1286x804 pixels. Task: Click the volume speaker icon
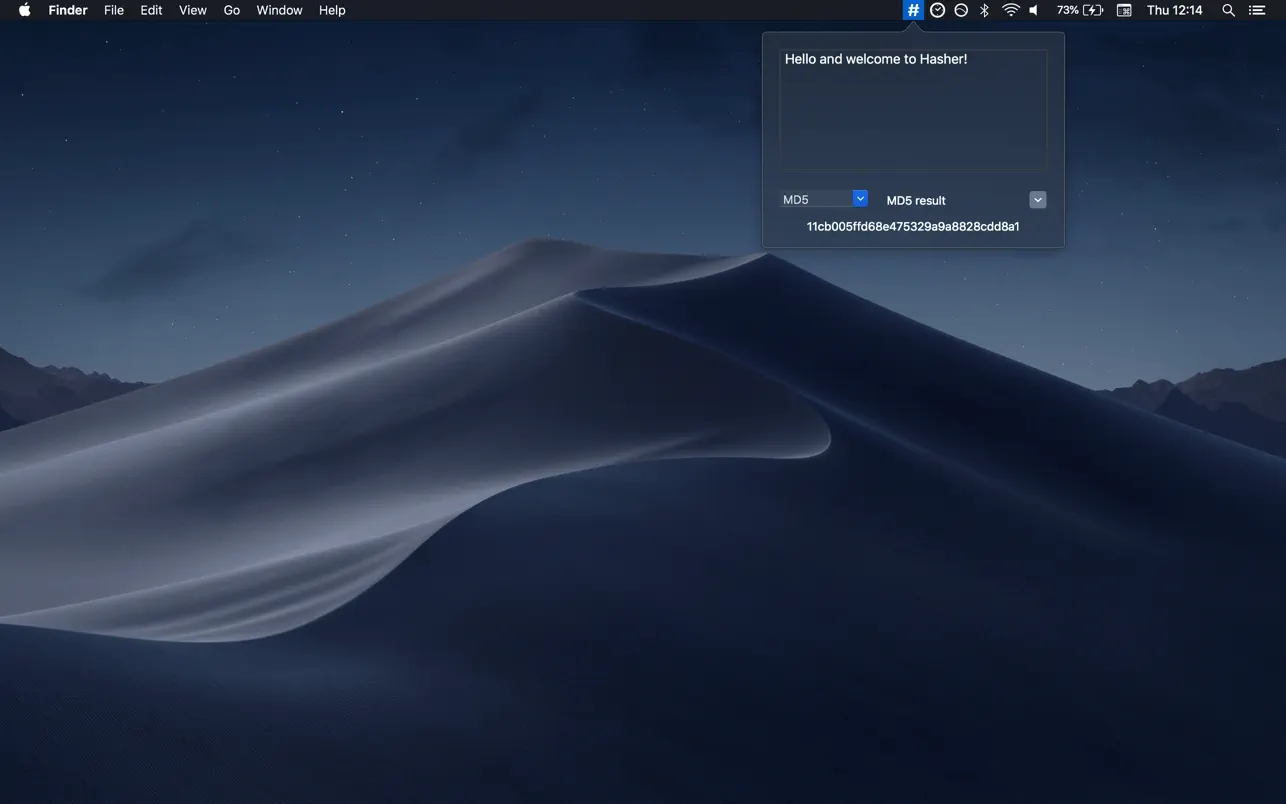1033,10
